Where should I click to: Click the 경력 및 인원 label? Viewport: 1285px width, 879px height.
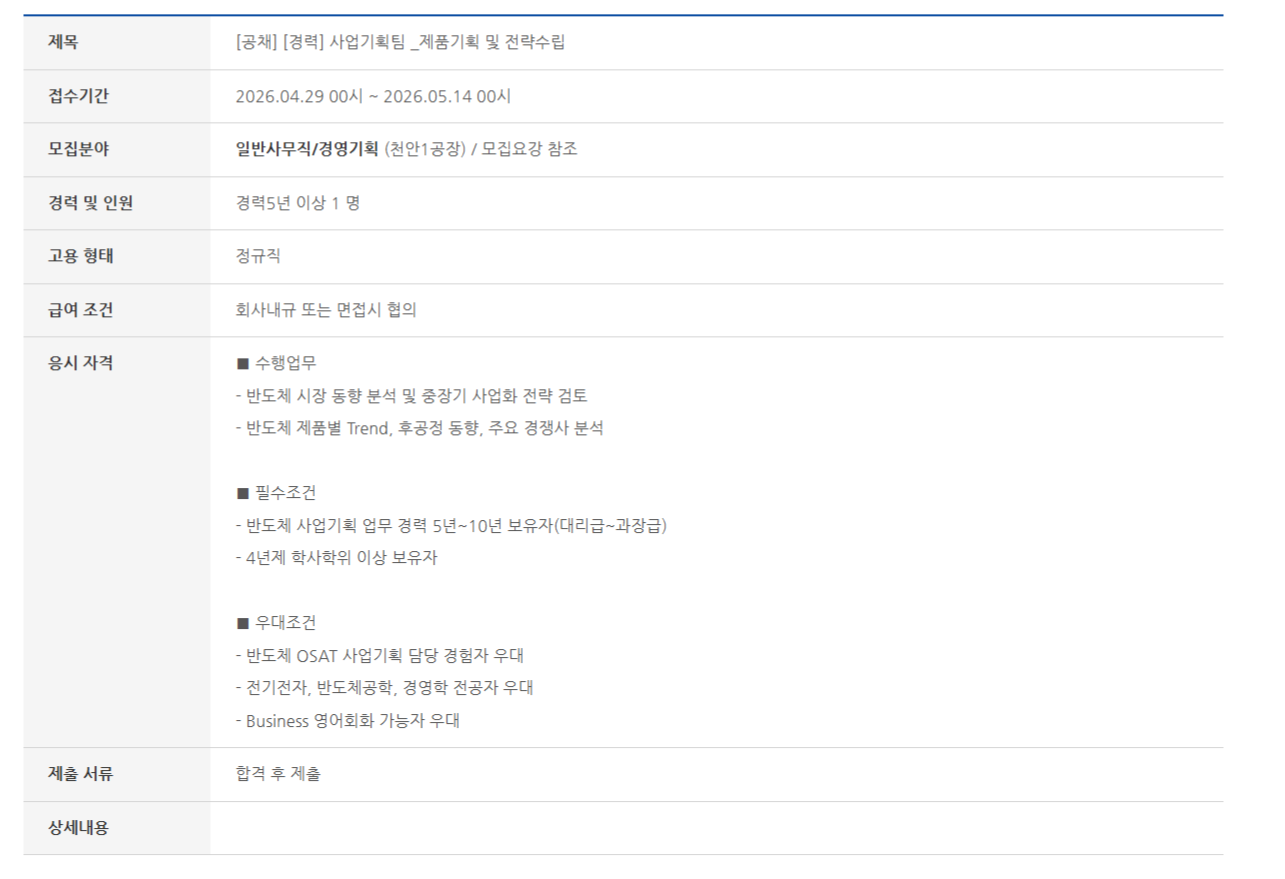[90, 203]
